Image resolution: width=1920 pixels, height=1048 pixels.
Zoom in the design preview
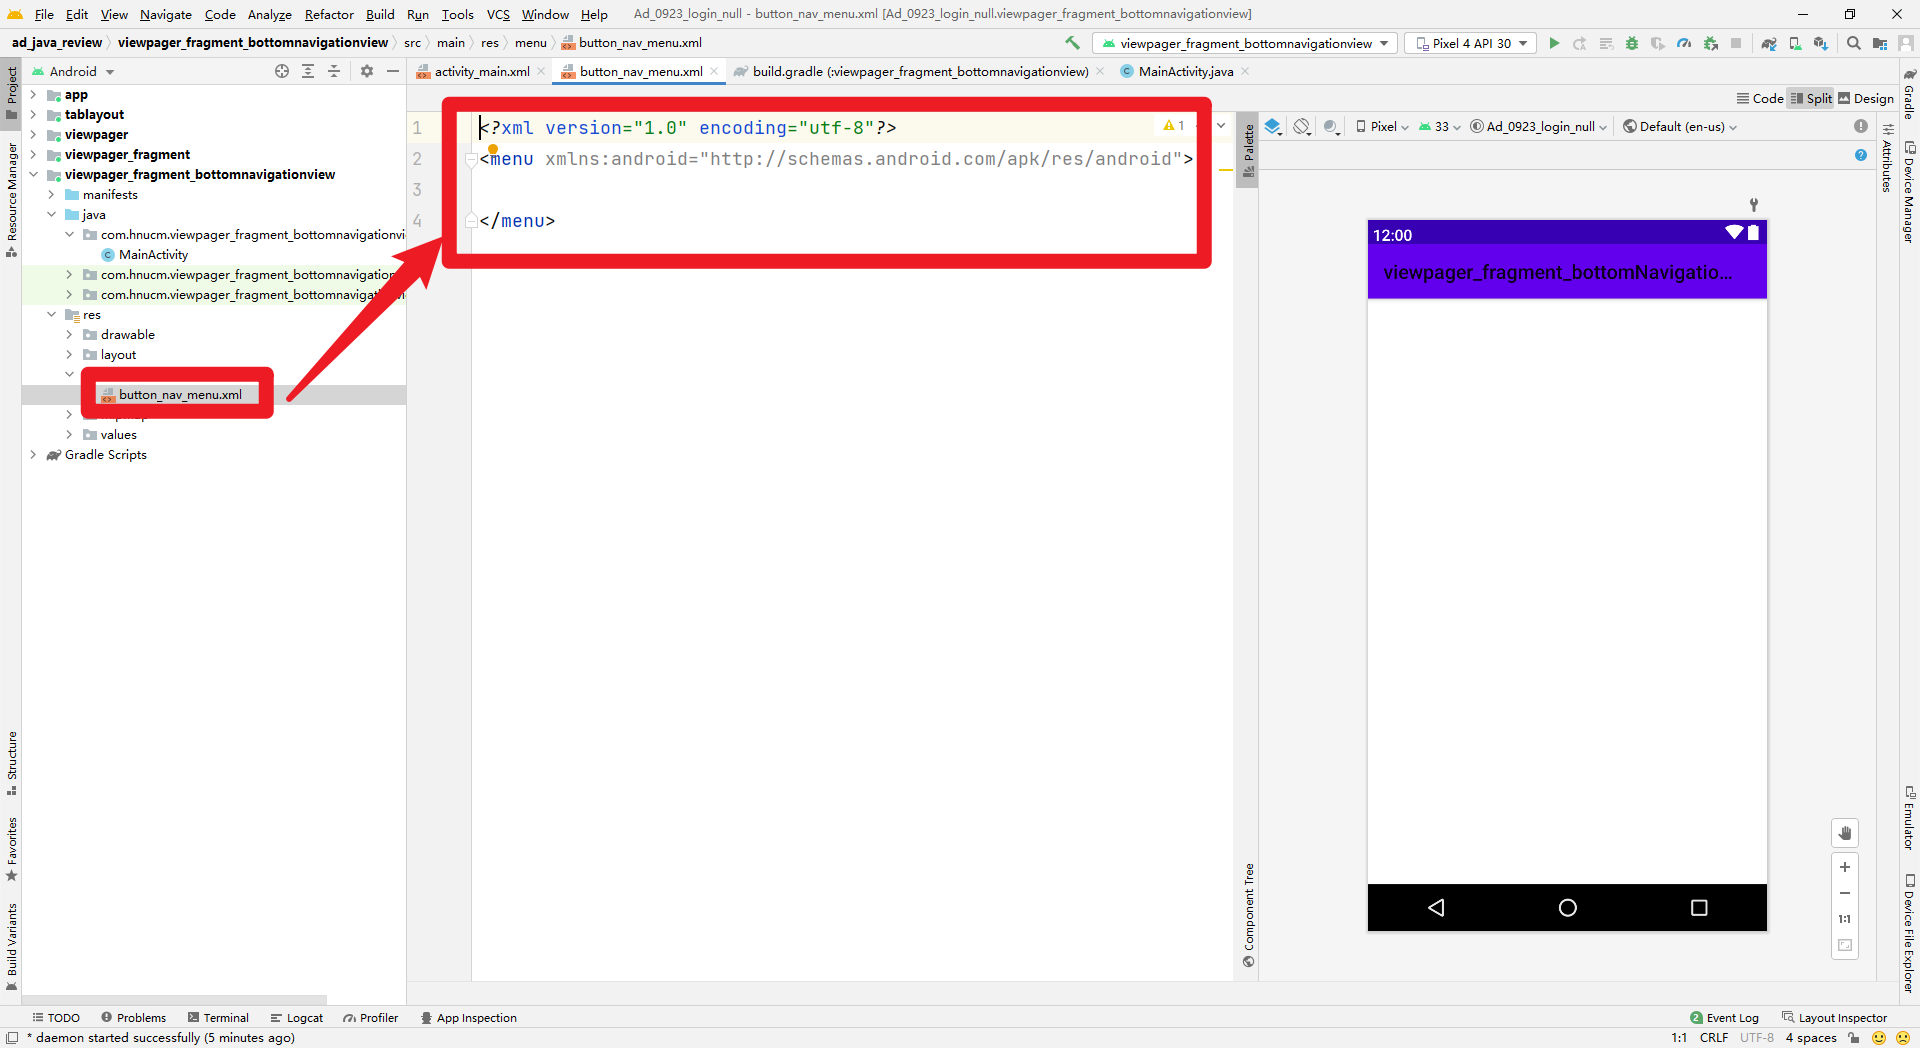click(x=1845, y=867)
